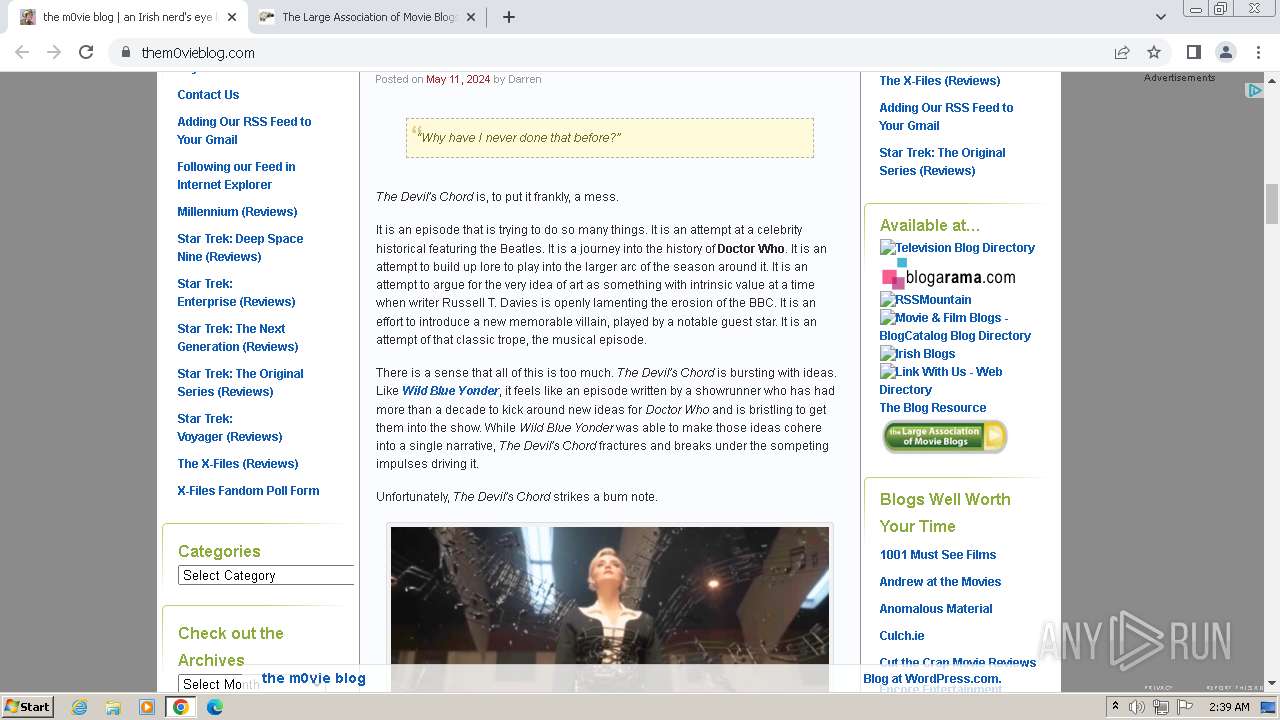Open the Chrome three-dot menu
1280x720 pixels.
coord(1258,52)
